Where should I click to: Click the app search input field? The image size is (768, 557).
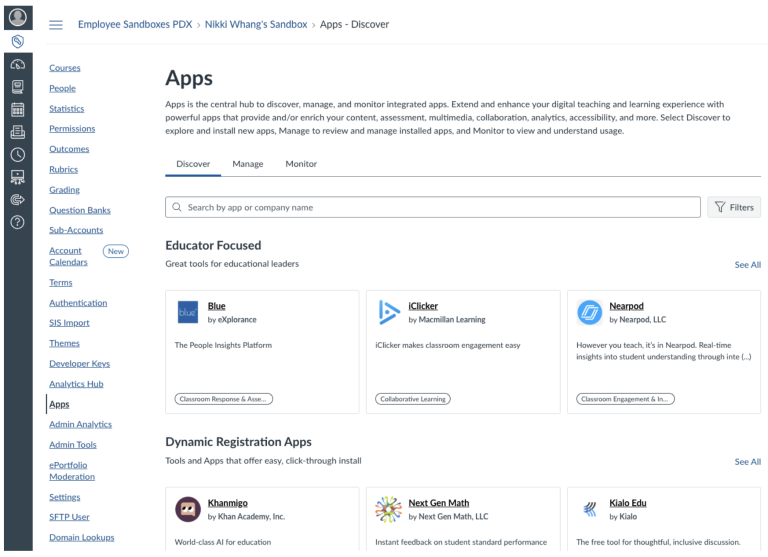pos(433,207)
